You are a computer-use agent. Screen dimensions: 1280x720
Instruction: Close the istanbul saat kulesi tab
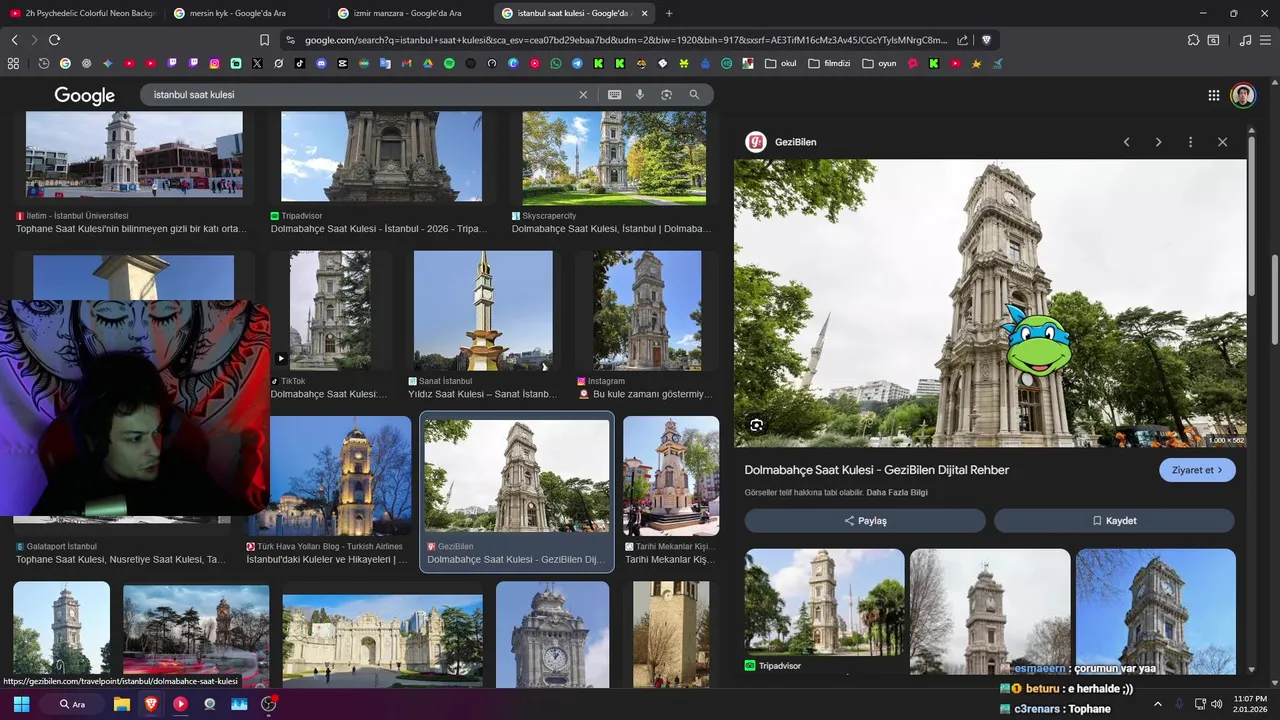click(x=644, y=13)
